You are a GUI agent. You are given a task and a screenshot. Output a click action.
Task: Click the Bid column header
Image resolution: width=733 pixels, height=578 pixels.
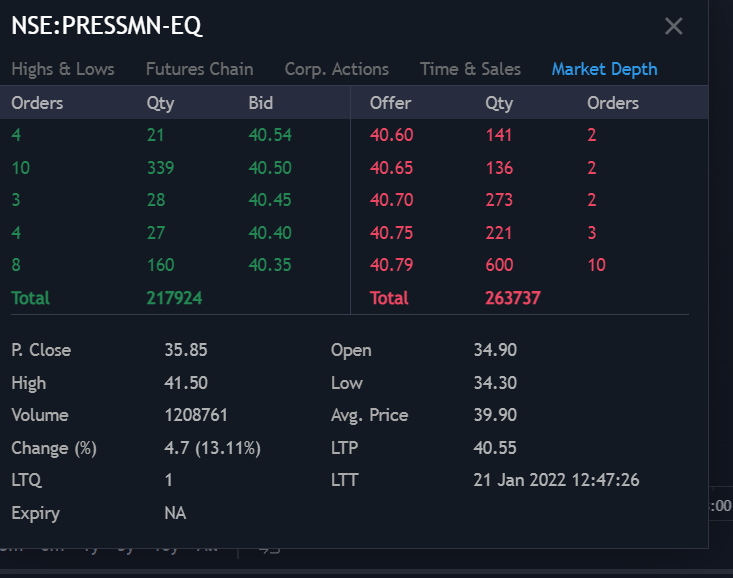pyautogui.click(x=260, y=103)
